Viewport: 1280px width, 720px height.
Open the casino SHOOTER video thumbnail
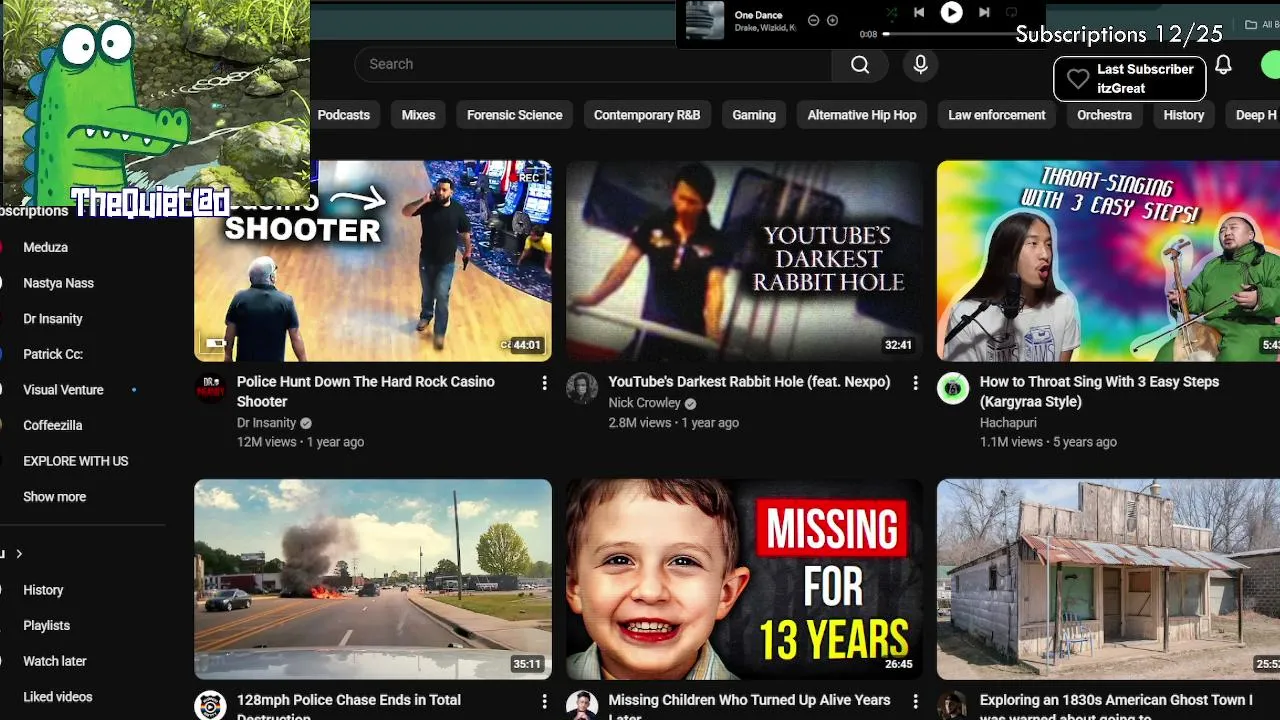click(x=373, y=261)
